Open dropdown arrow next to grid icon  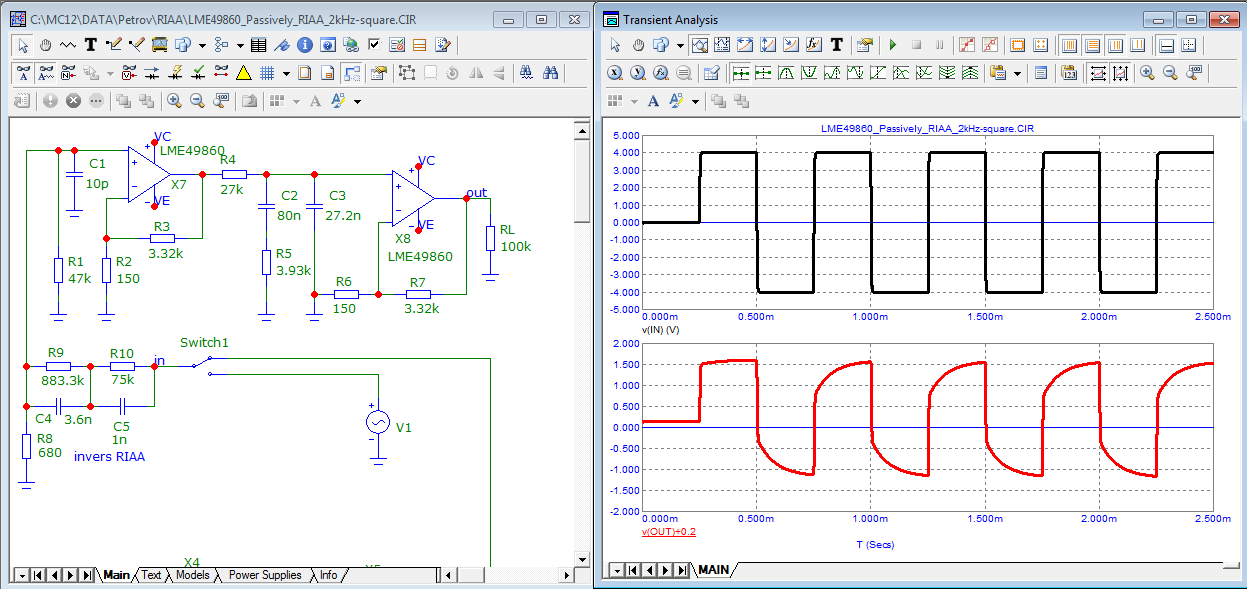click(x=286, y=73)
